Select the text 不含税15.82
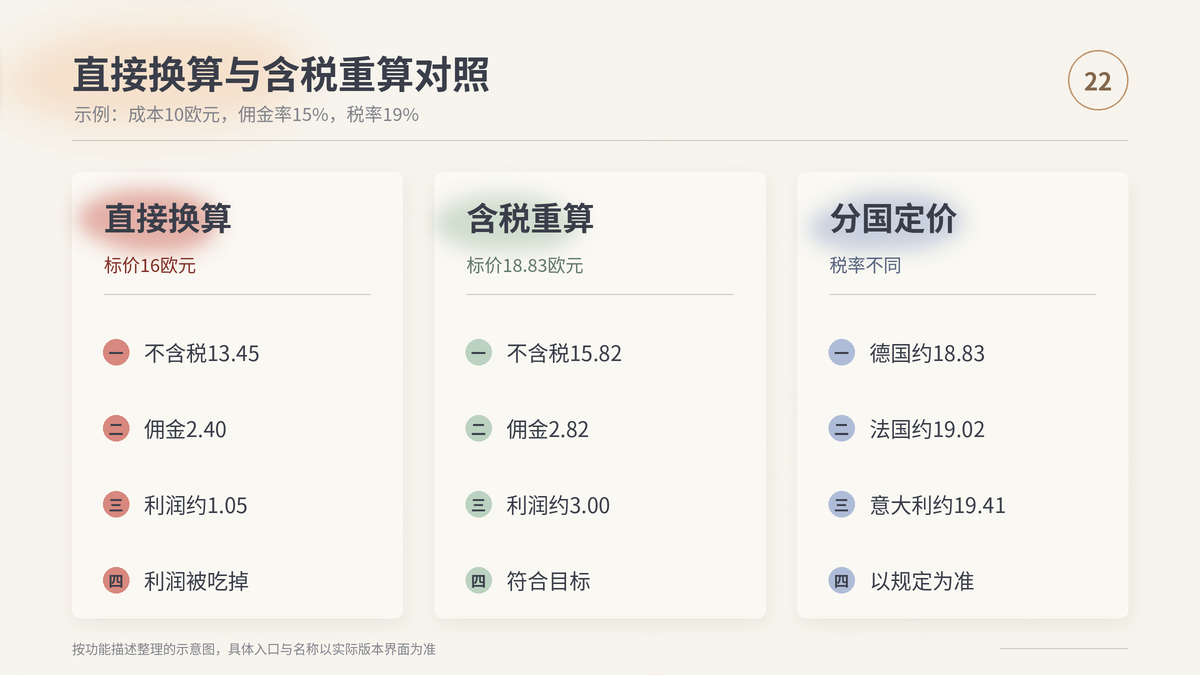 pyautogui.click(x=565, y=353)
